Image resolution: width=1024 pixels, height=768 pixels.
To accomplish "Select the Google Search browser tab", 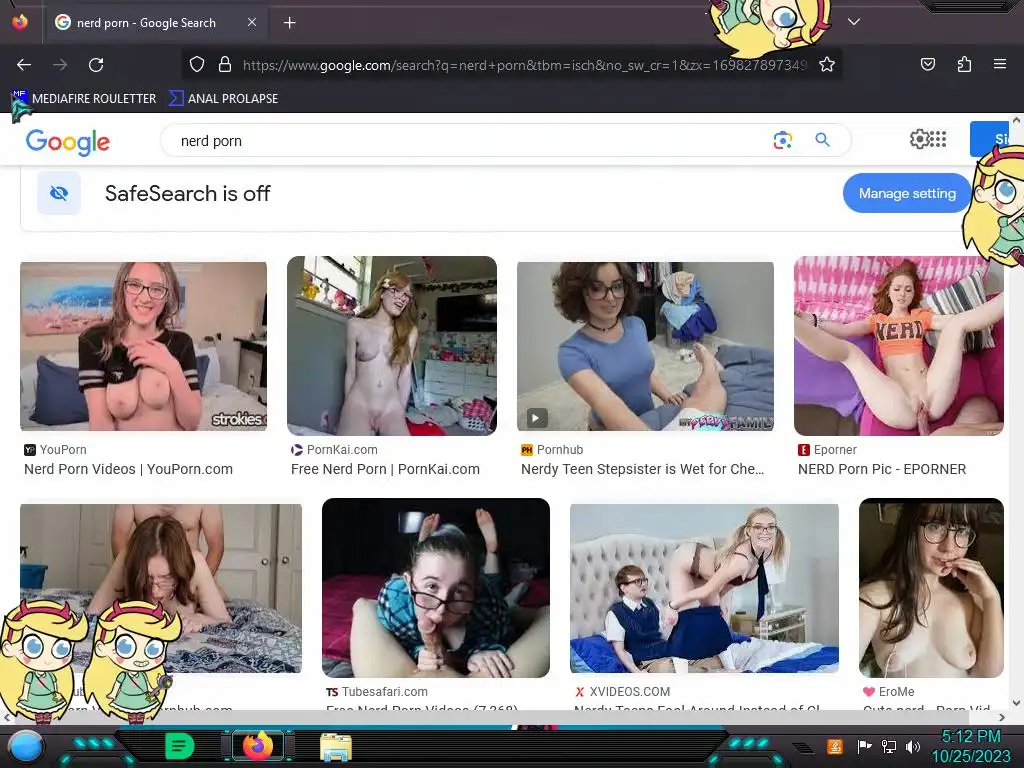I will (x=155, y=22).
